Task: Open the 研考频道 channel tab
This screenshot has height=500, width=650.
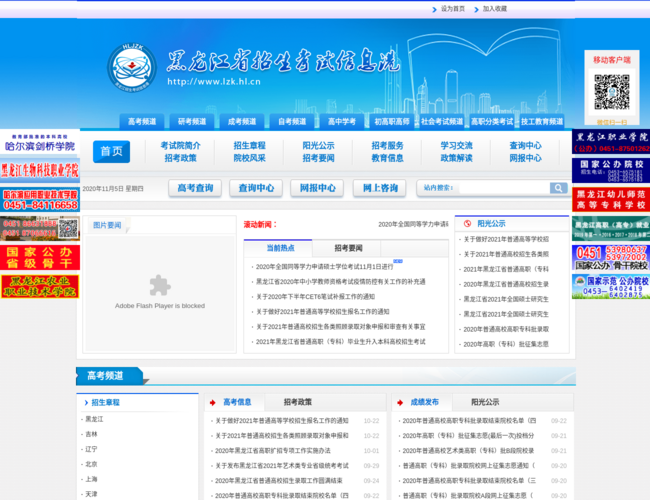Action: pyautogui.click(x=192, y=121)
